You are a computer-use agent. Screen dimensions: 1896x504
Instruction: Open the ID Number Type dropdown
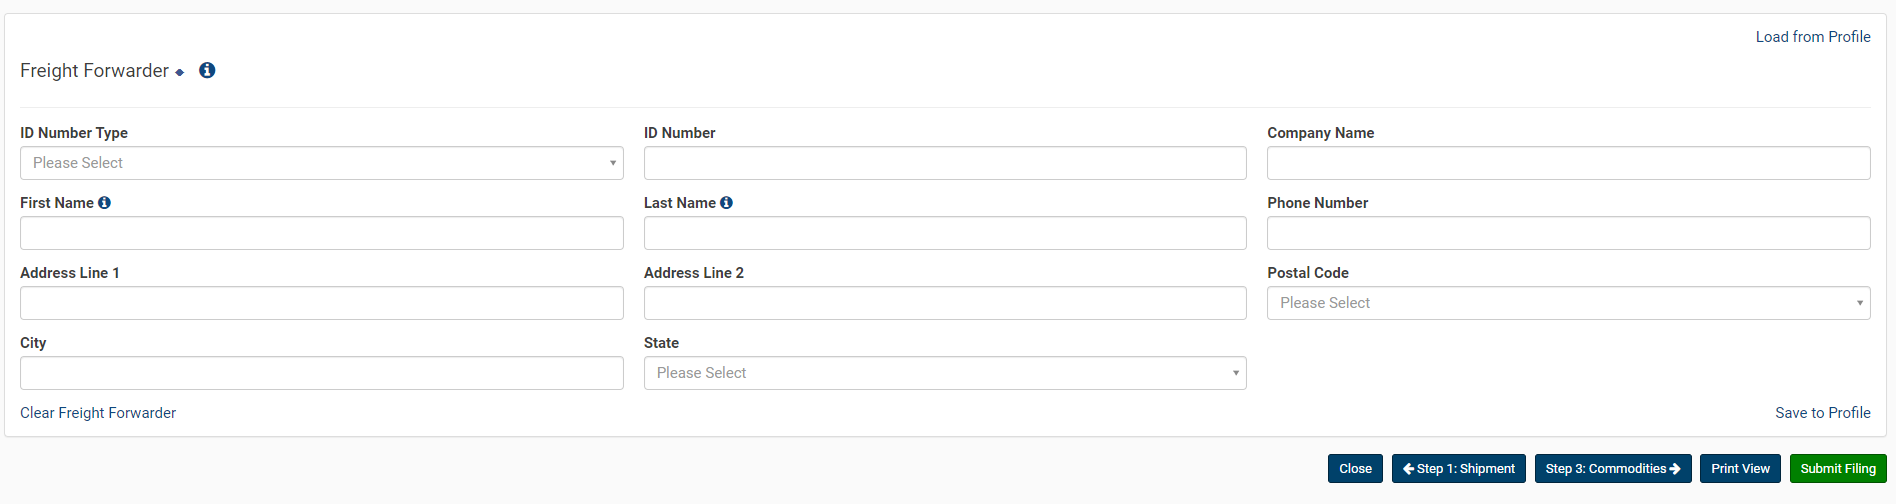pyautogui.click(x=321, y=163)
